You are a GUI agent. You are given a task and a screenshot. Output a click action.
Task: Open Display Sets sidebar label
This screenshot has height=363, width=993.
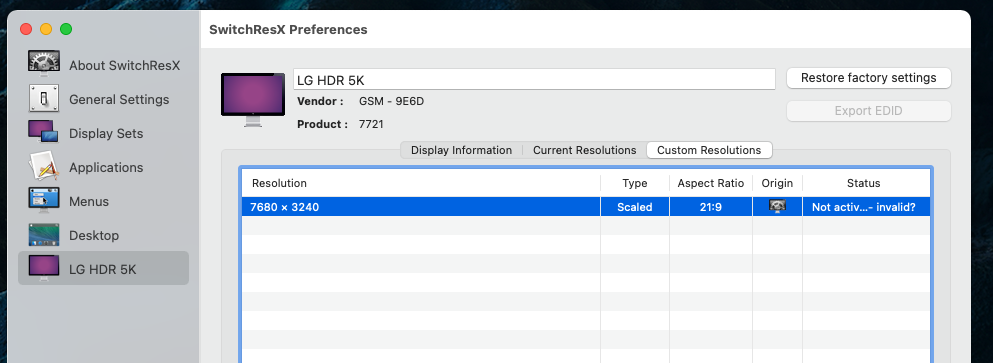coord(106,134)
